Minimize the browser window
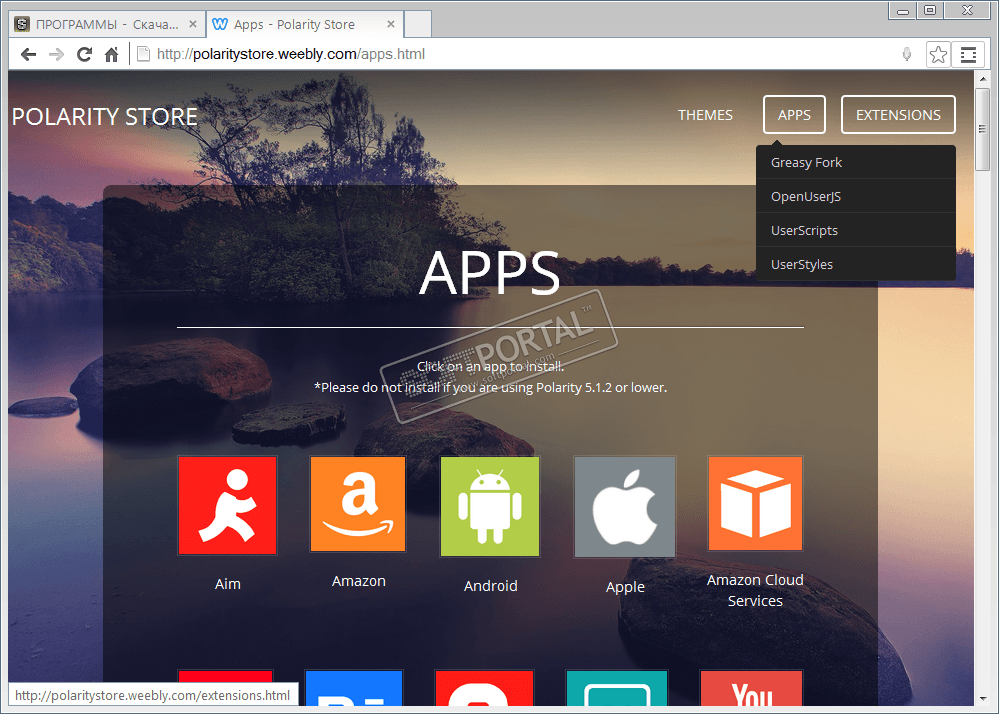The height and width of the screenshot is (714, 999). (x=903, y=11)
